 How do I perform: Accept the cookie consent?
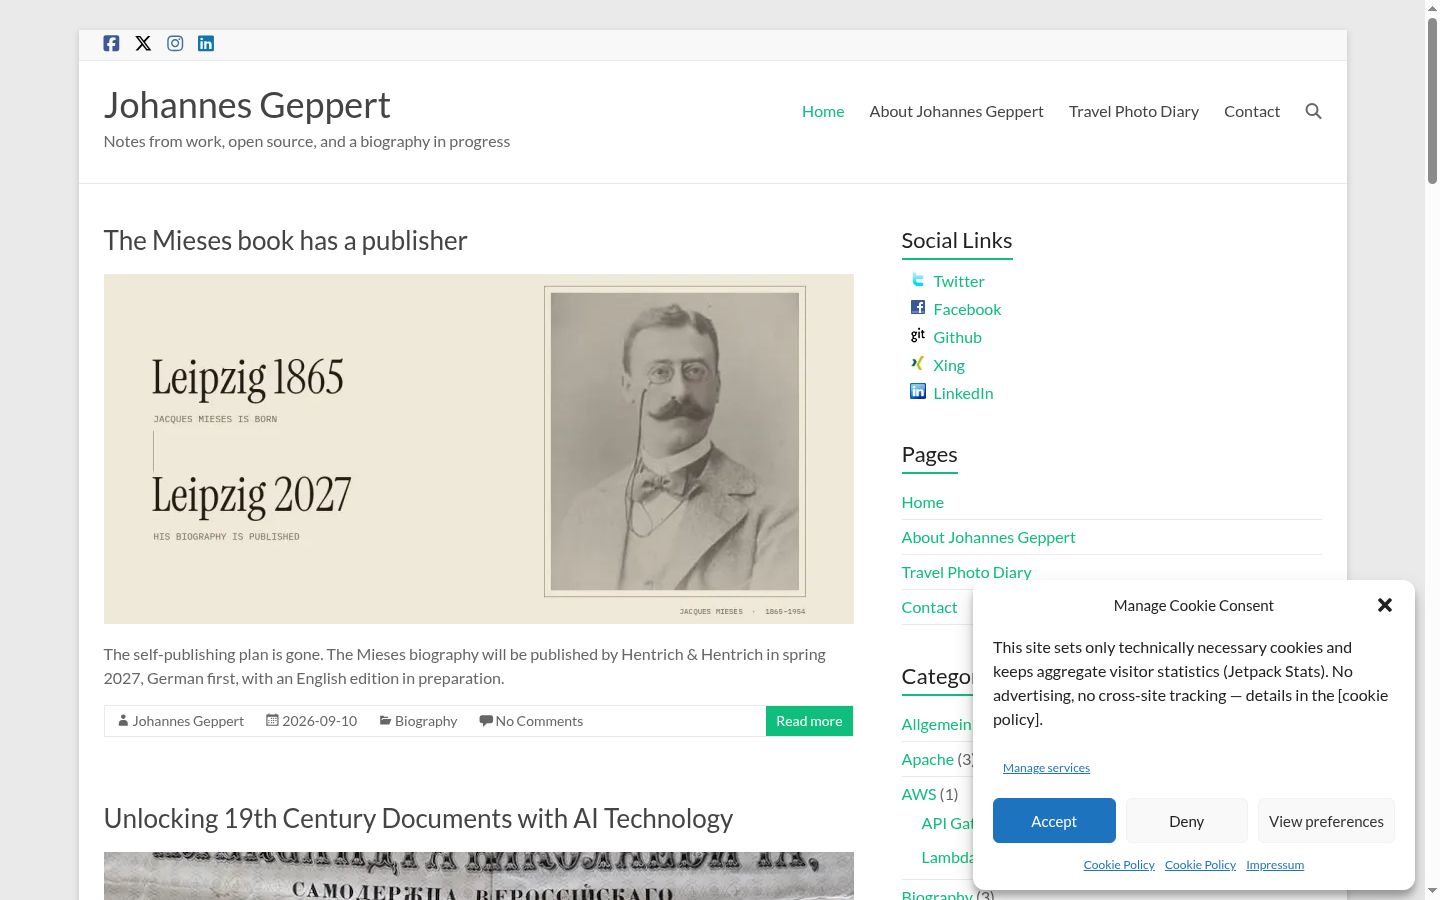(1054, 821)
